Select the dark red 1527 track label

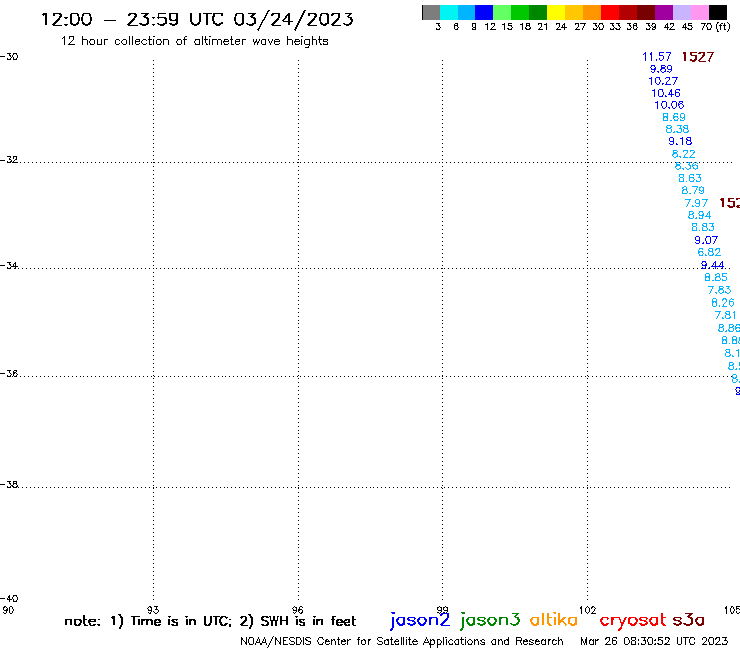tap(698, 57)
